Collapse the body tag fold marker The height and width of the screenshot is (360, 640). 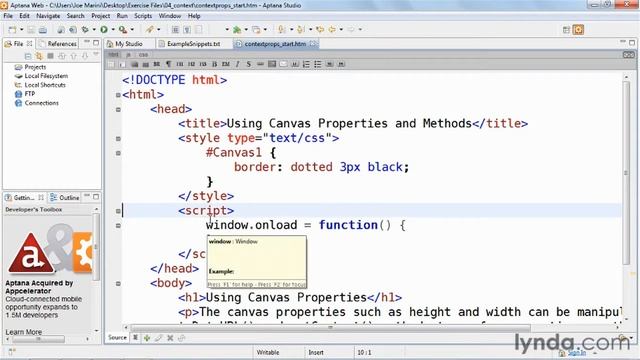118,283
